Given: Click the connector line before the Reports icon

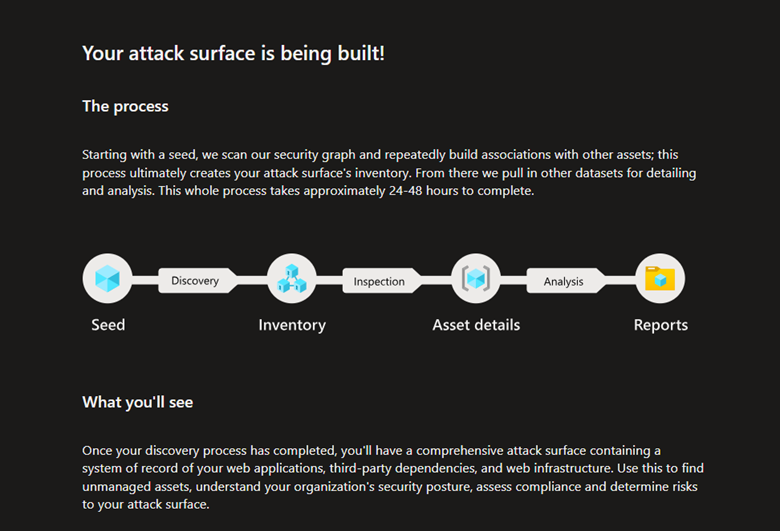Looking at the screenshot, I should click(x=621, y=281).
